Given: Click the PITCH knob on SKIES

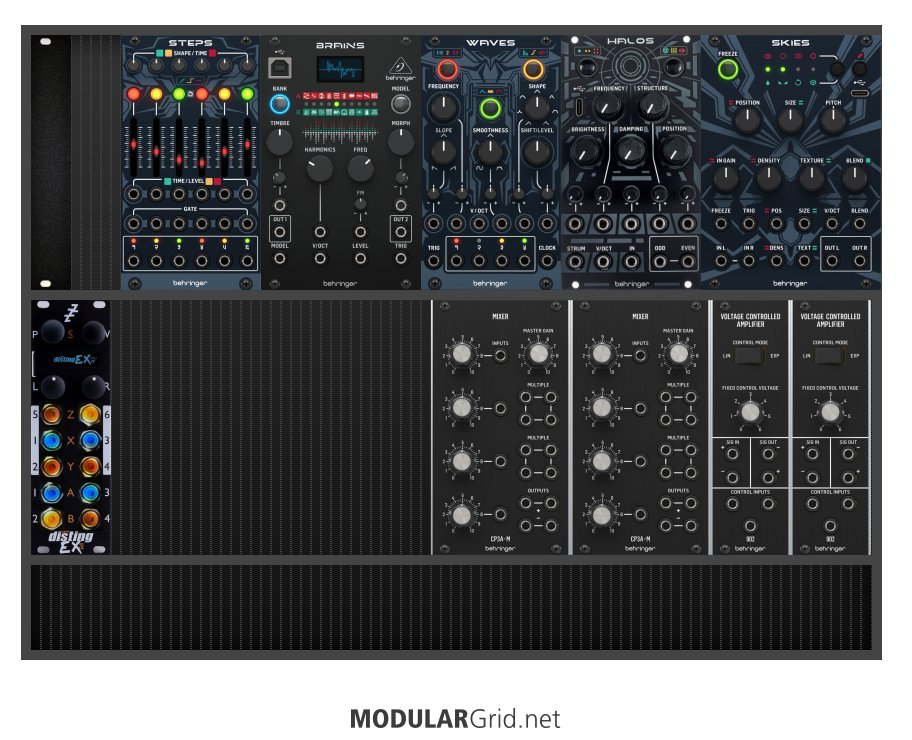Looking at the screenshot, I should (833, 120).
